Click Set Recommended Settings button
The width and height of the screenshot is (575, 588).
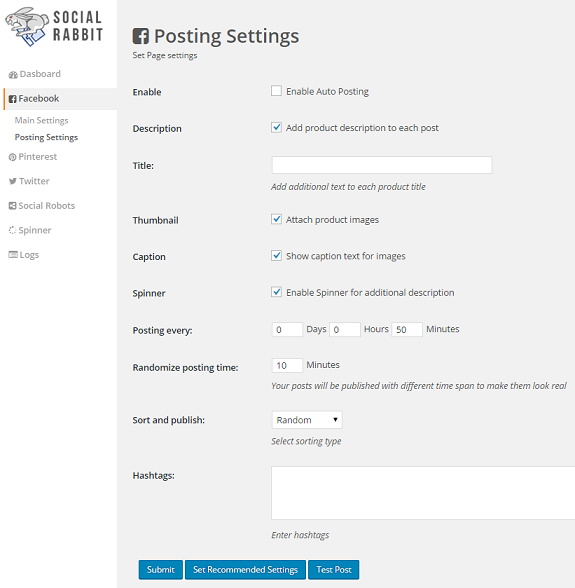(245, 570)
